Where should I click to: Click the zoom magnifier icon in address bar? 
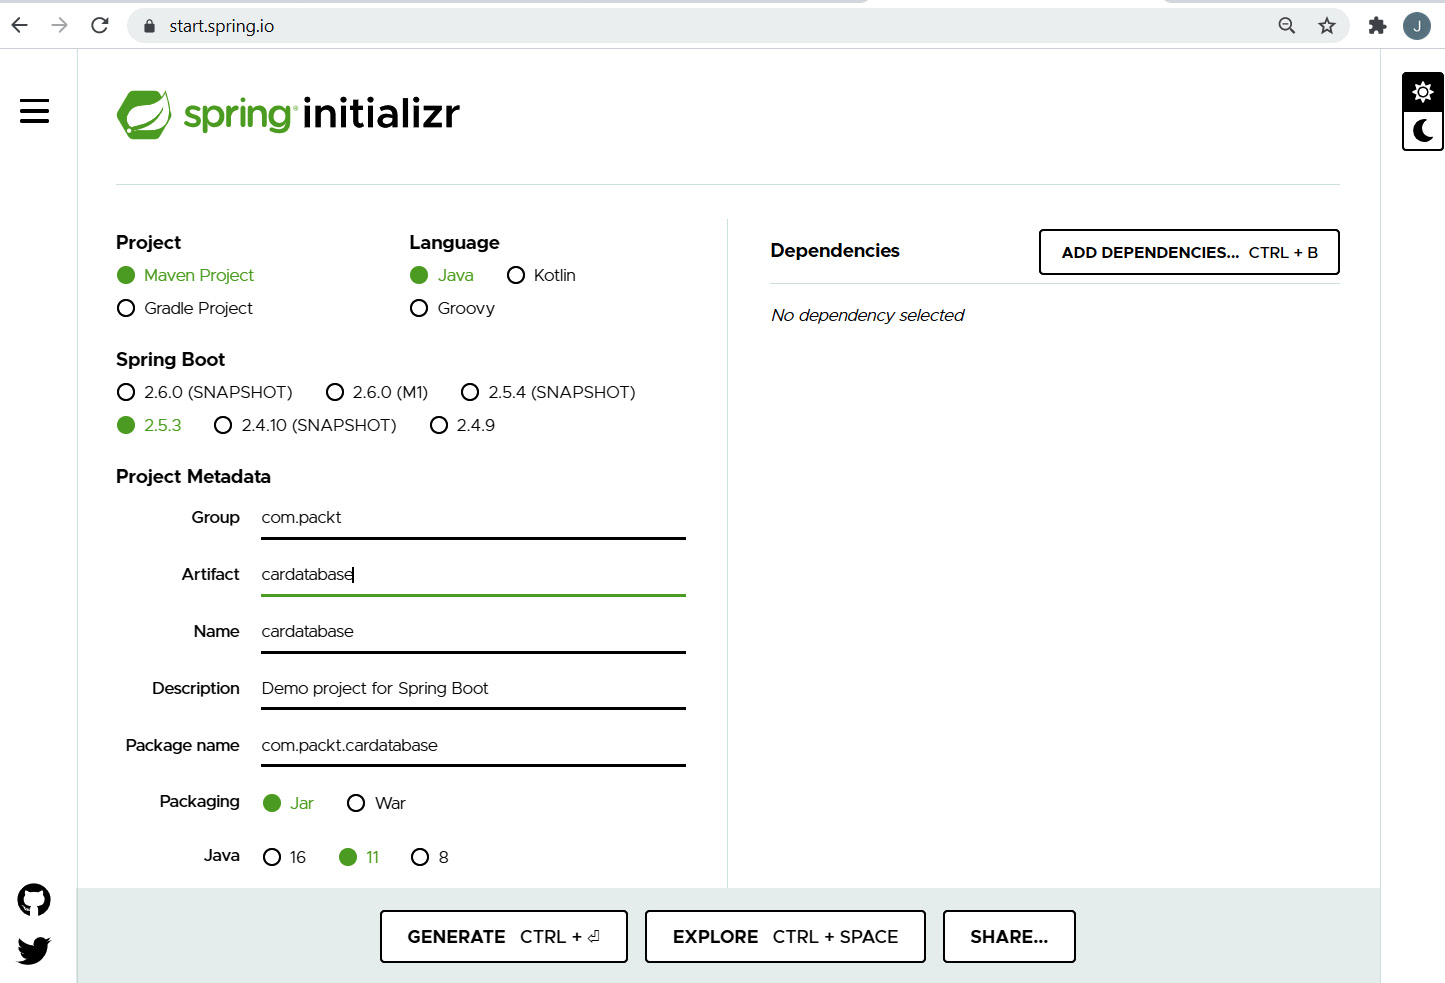(x=1287, y=26)
